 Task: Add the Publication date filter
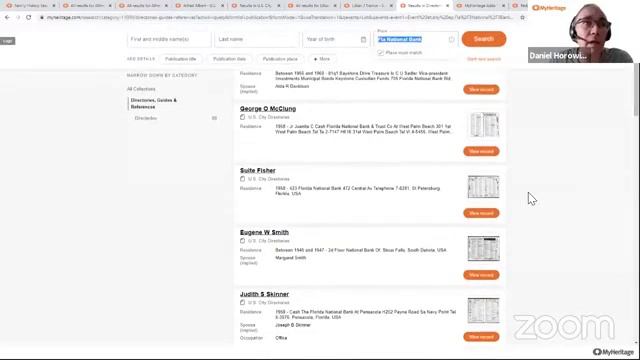pos(229,59)
